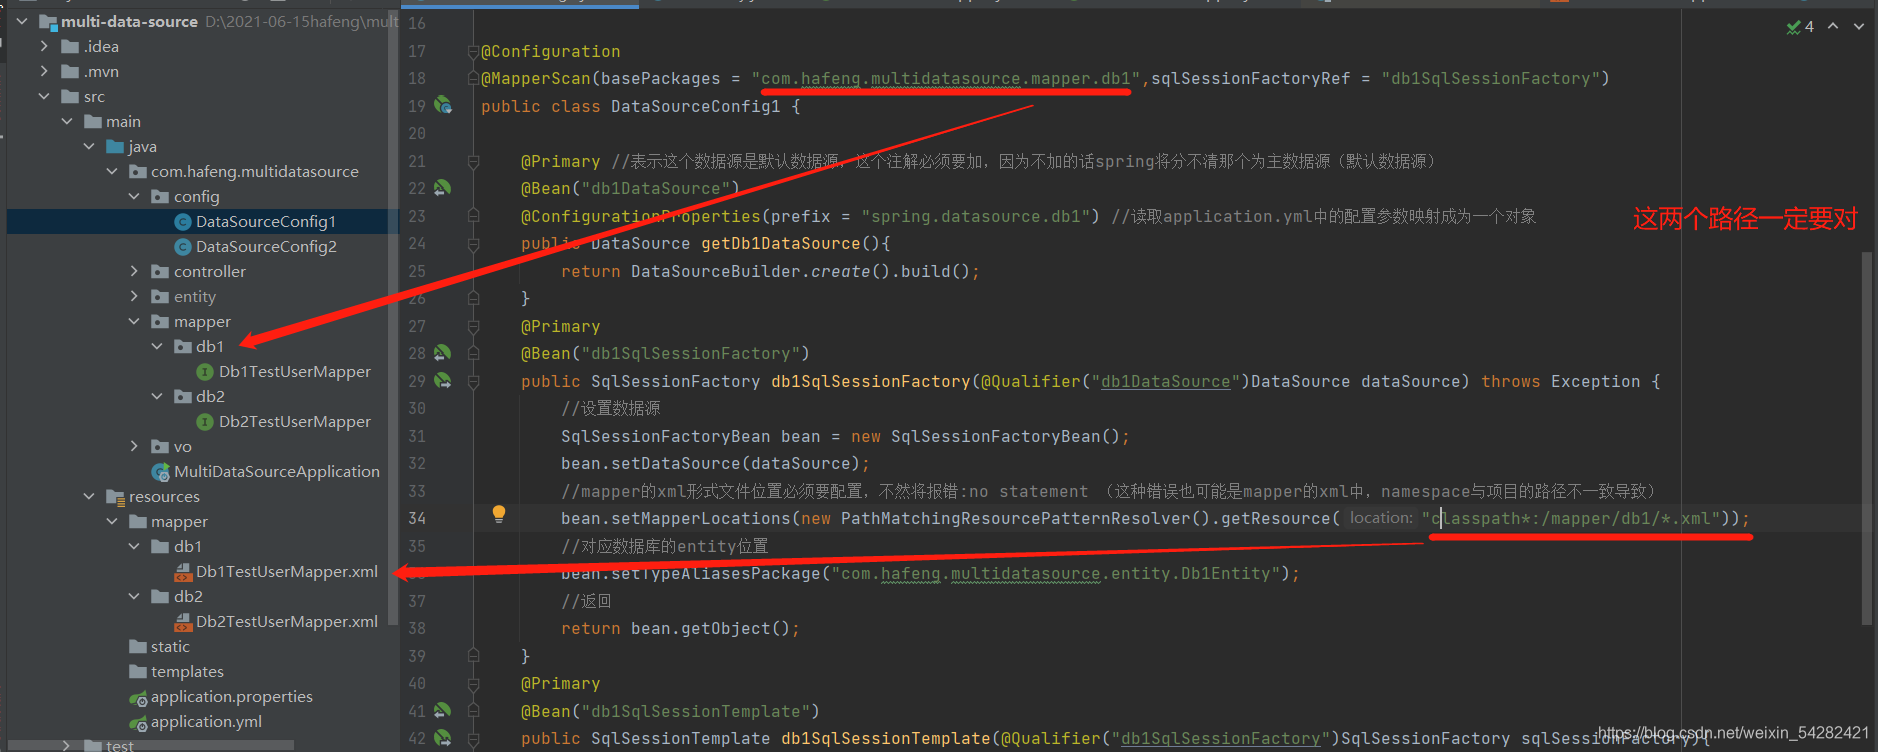This screenshot has width=1878, height=752.
Task: Click the yellow intention light bulb
Action: [499, 514]
